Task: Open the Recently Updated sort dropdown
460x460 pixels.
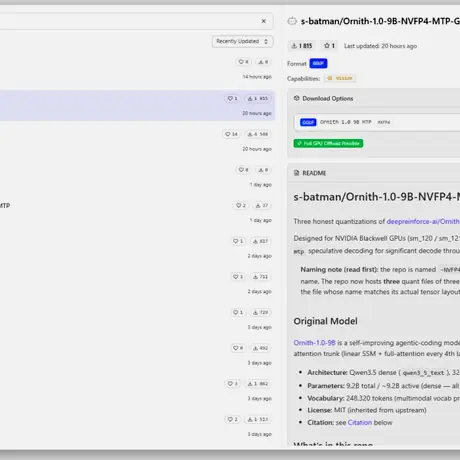Action: 242,41
